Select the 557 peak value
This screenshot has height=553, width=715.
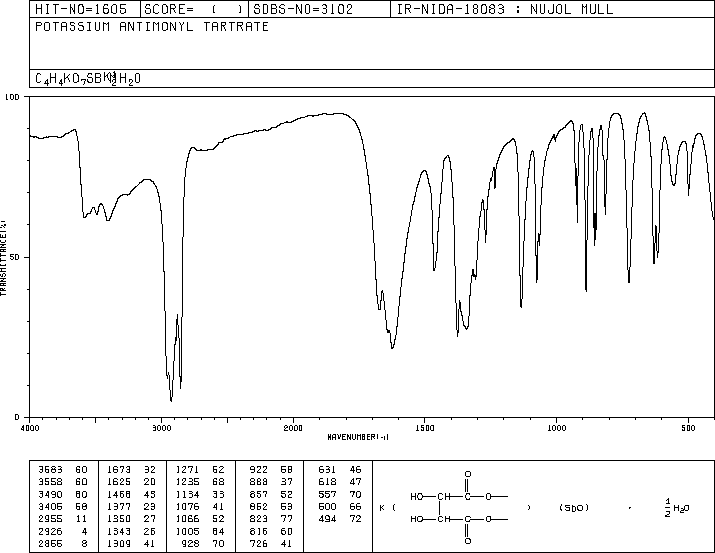click(x=327, y=494)
